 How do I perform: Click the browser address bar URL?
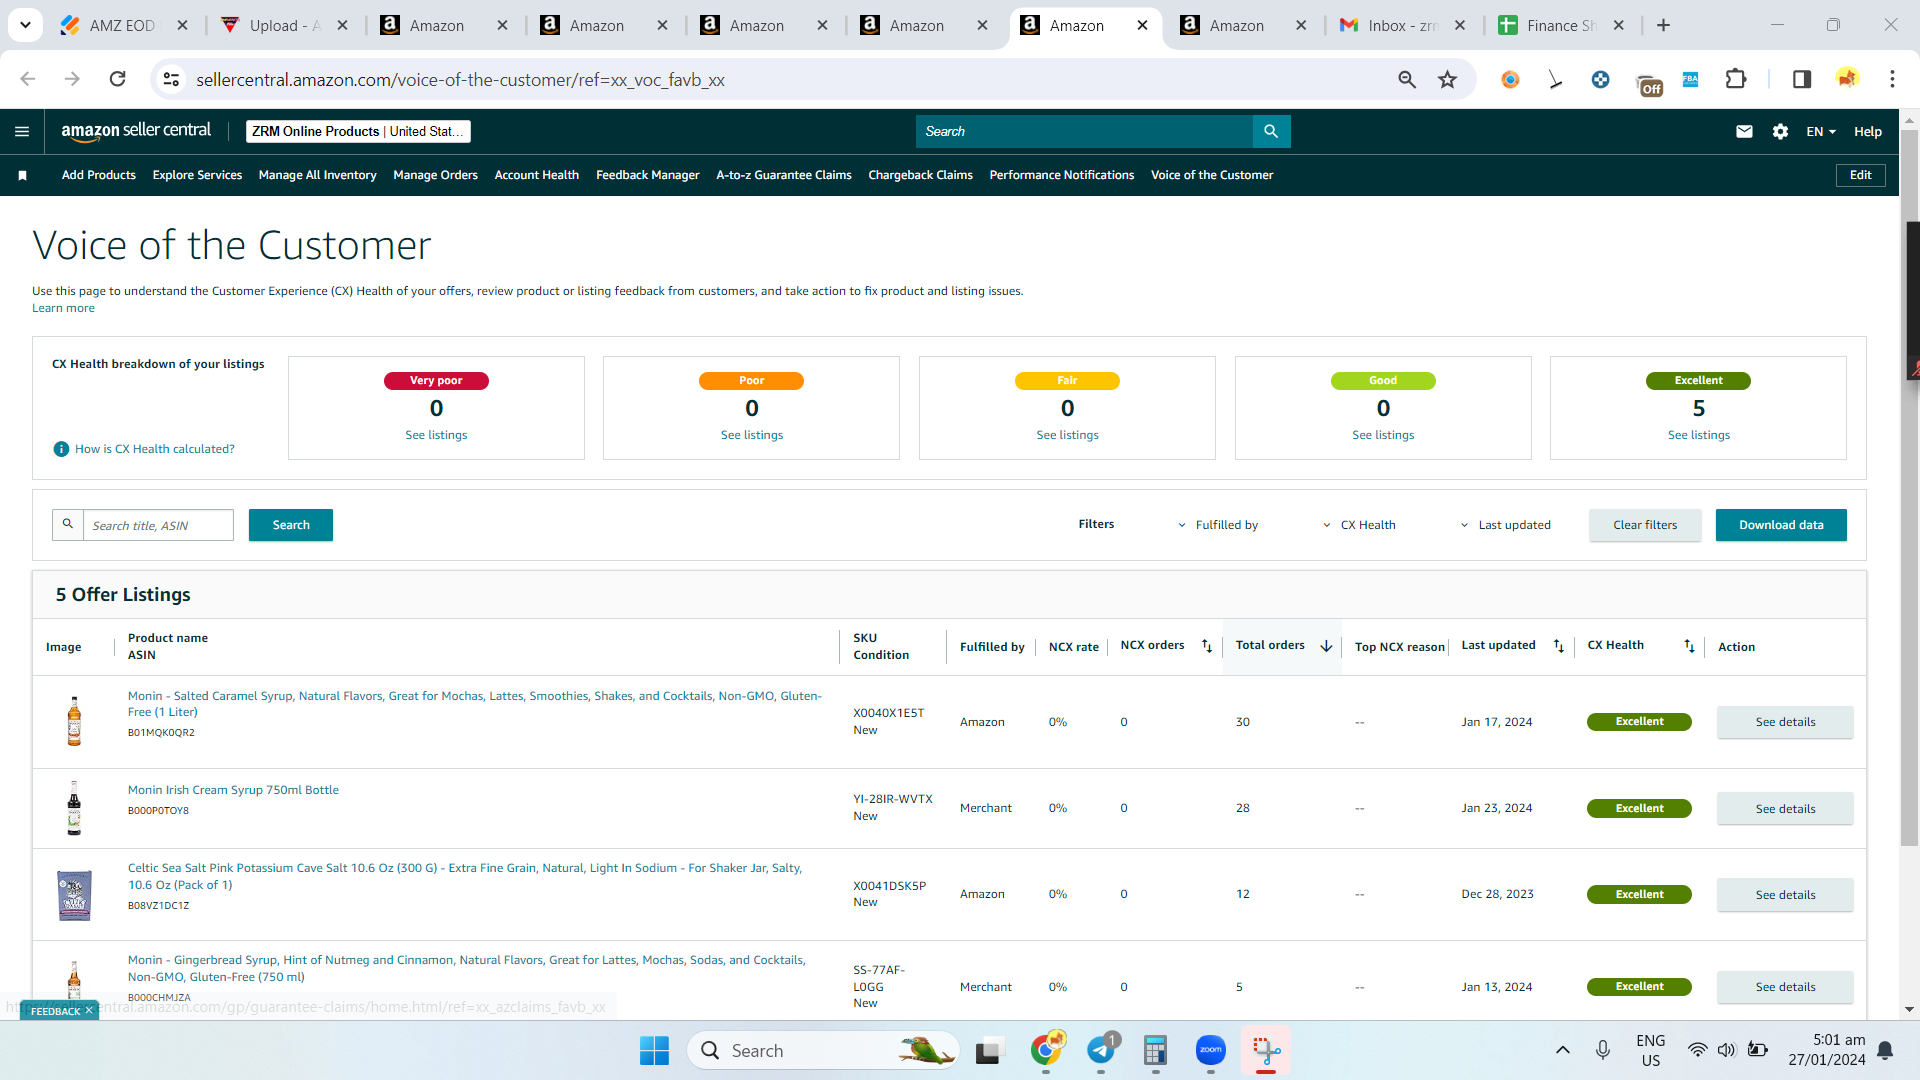[x=460, y=79]
